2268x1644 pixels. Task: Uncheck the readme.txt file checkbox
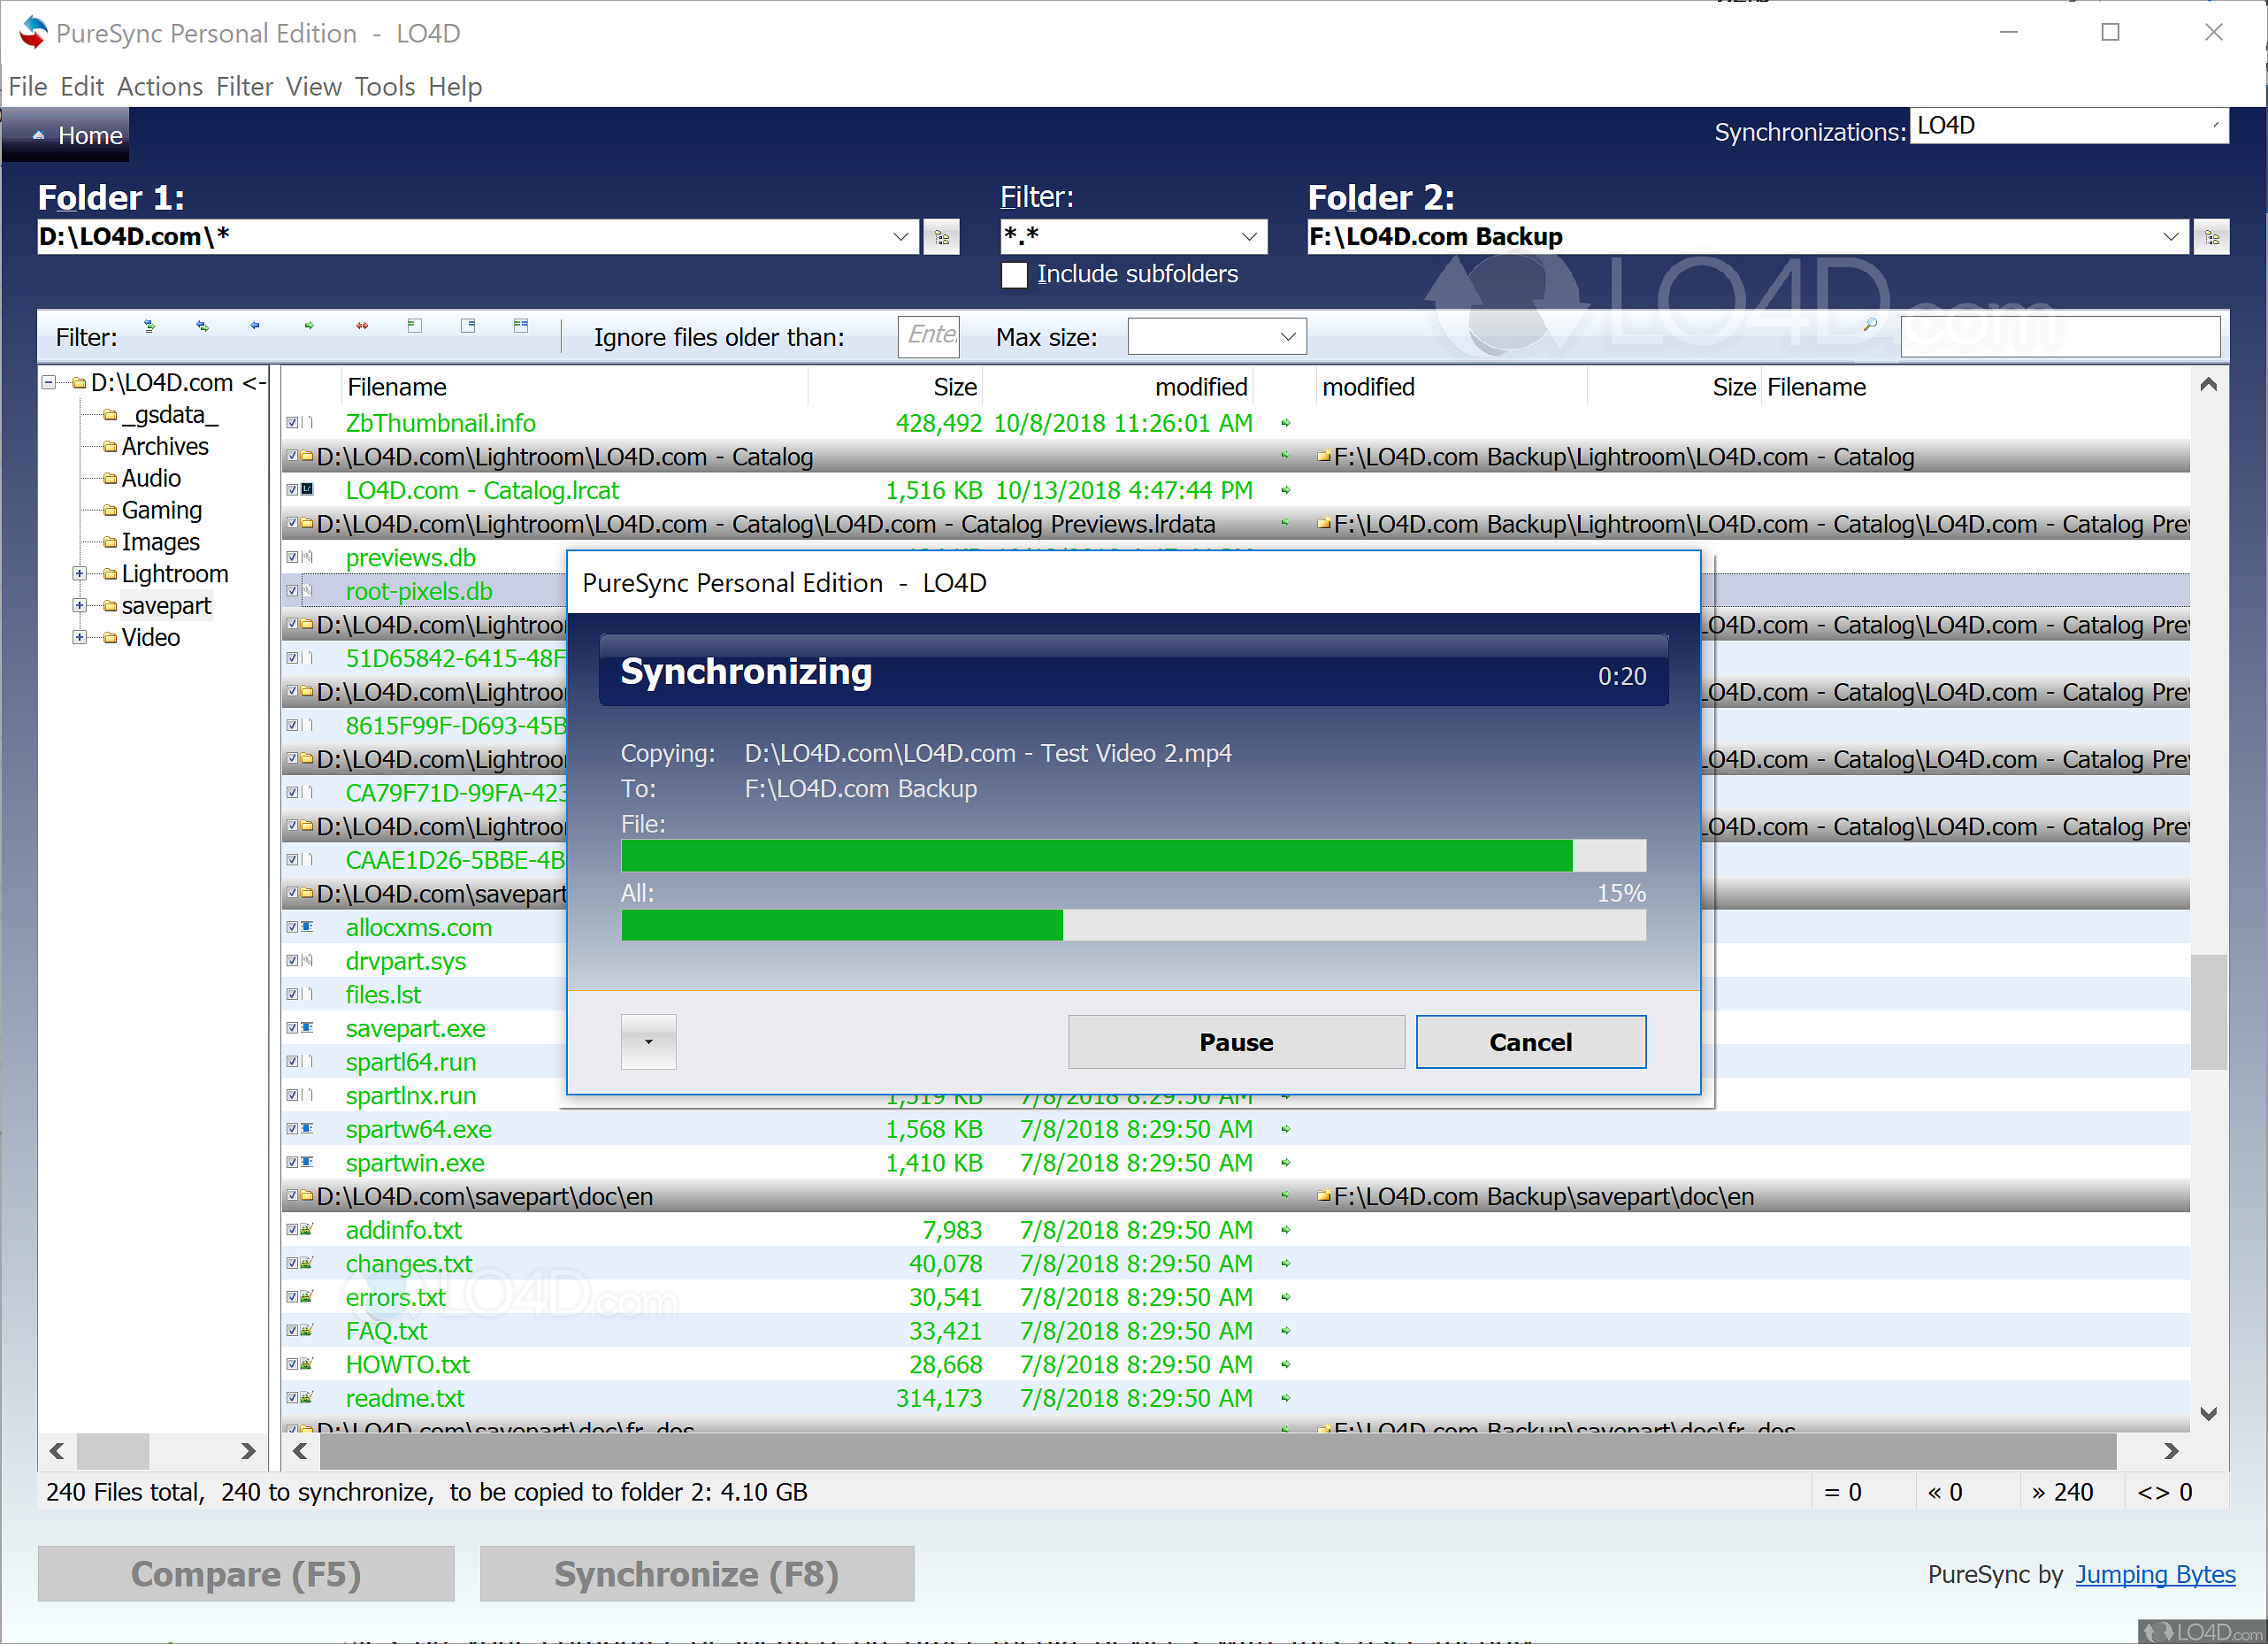[293, 1398]
